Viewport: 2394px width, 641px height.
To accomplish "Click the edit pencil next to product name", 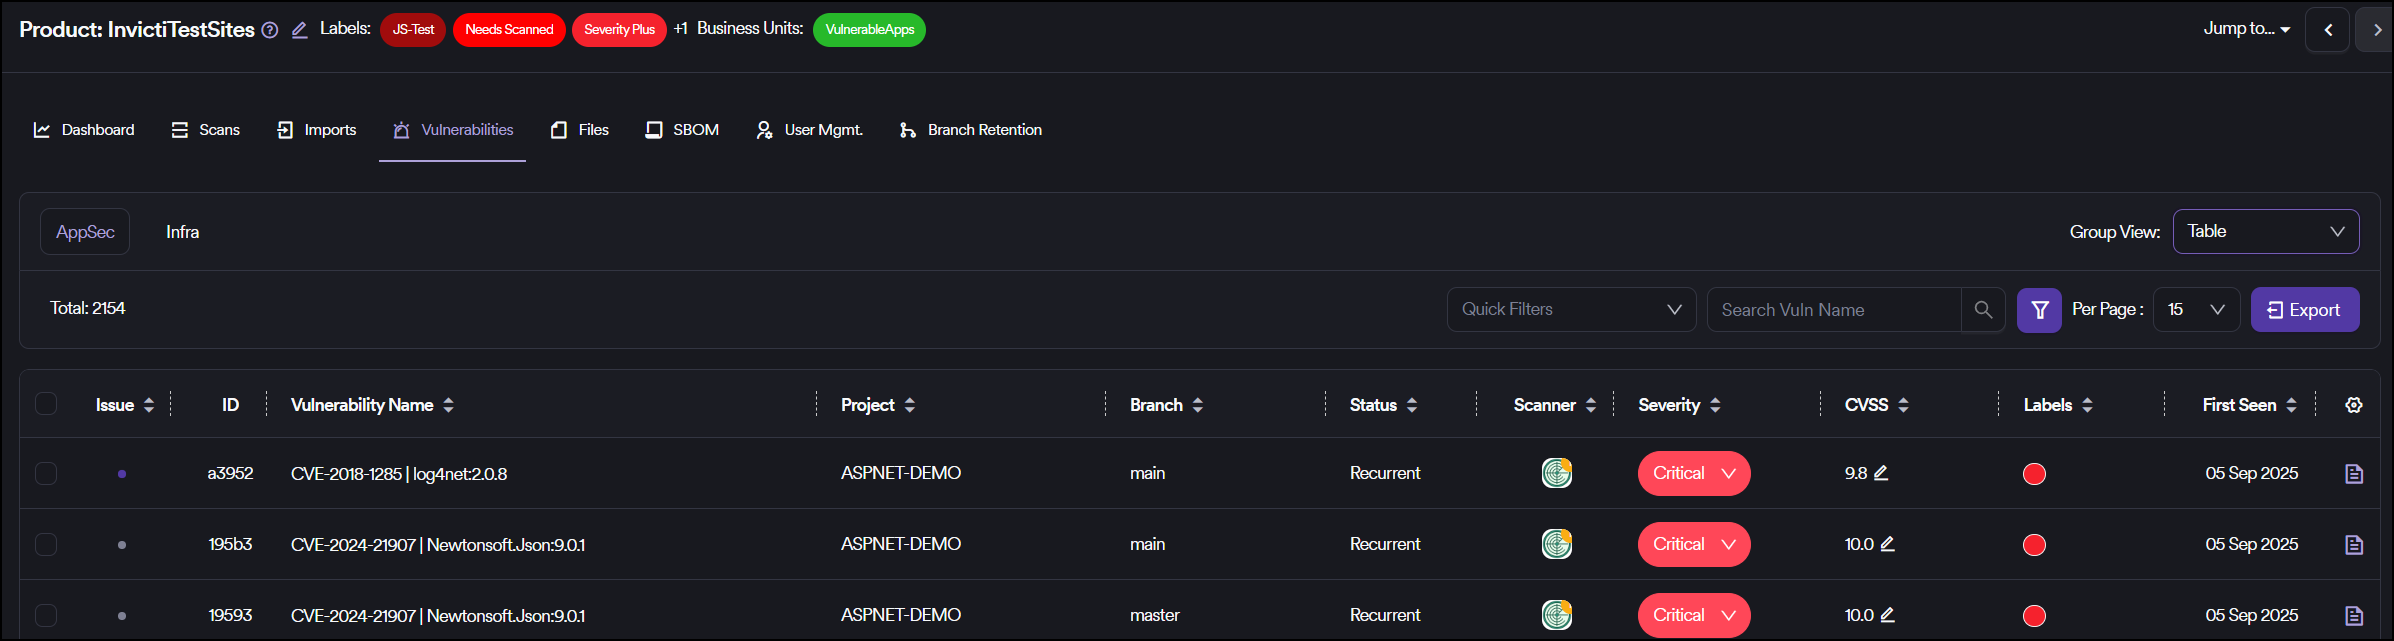I will pyautogui.click(x=299, y=30).
